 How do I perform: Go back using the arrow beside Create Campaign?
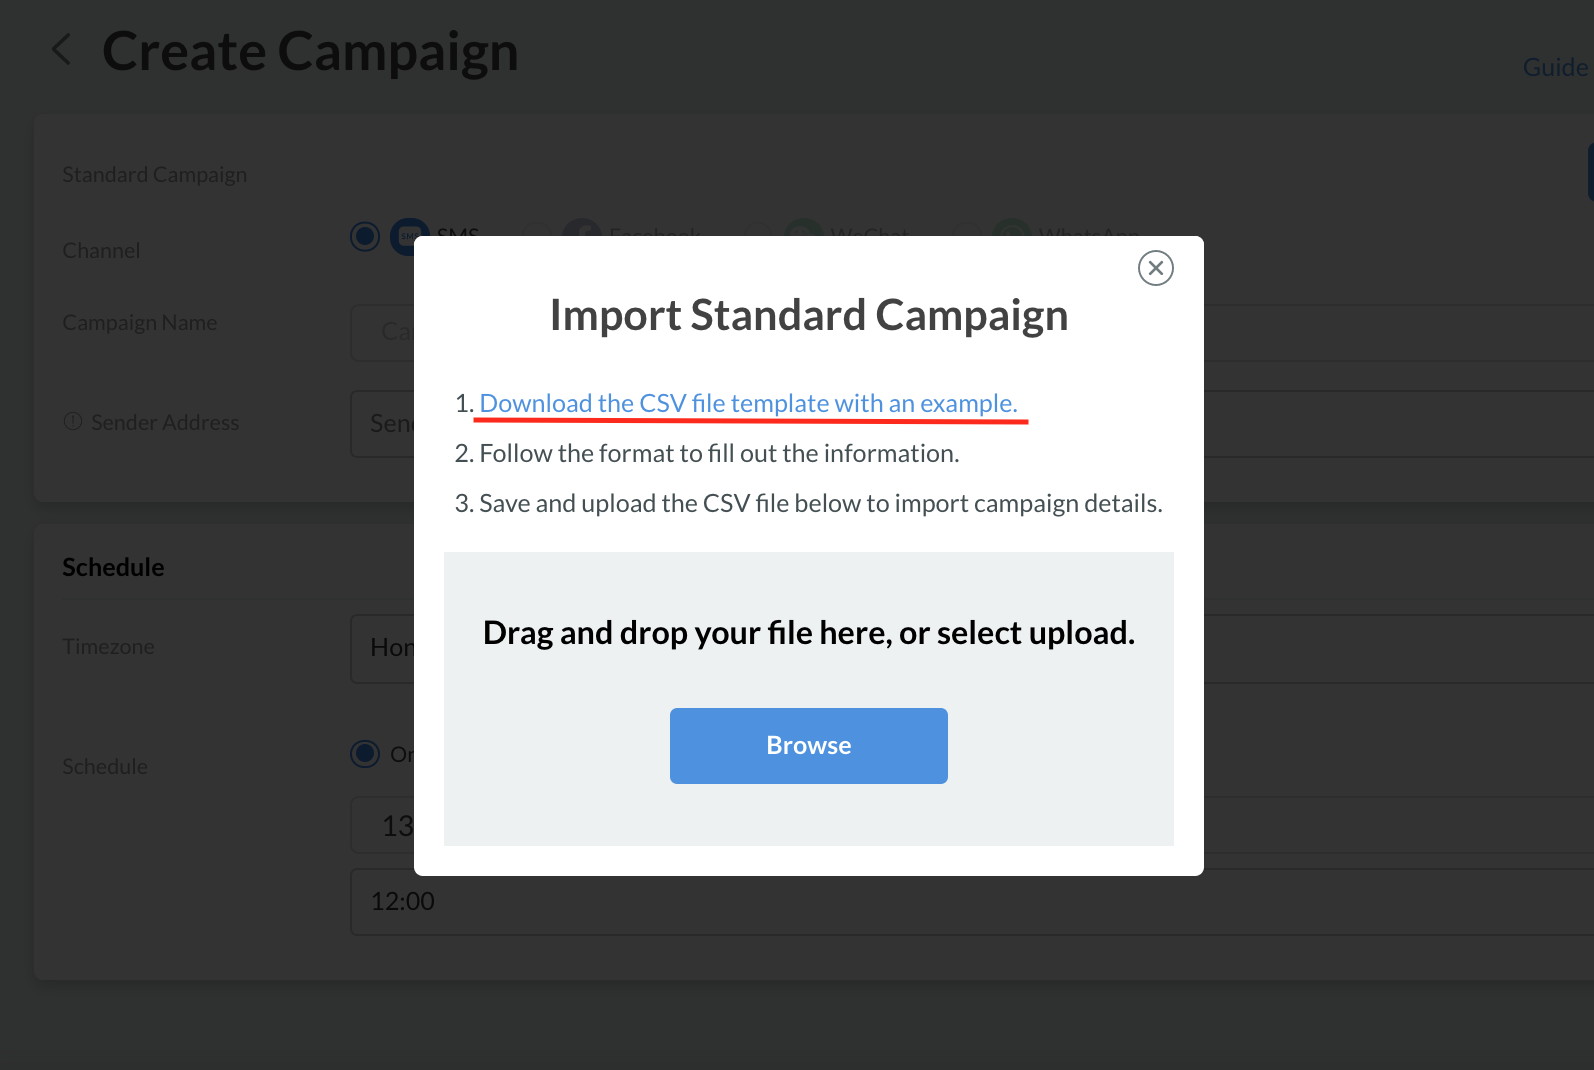[x=62, y=49]
